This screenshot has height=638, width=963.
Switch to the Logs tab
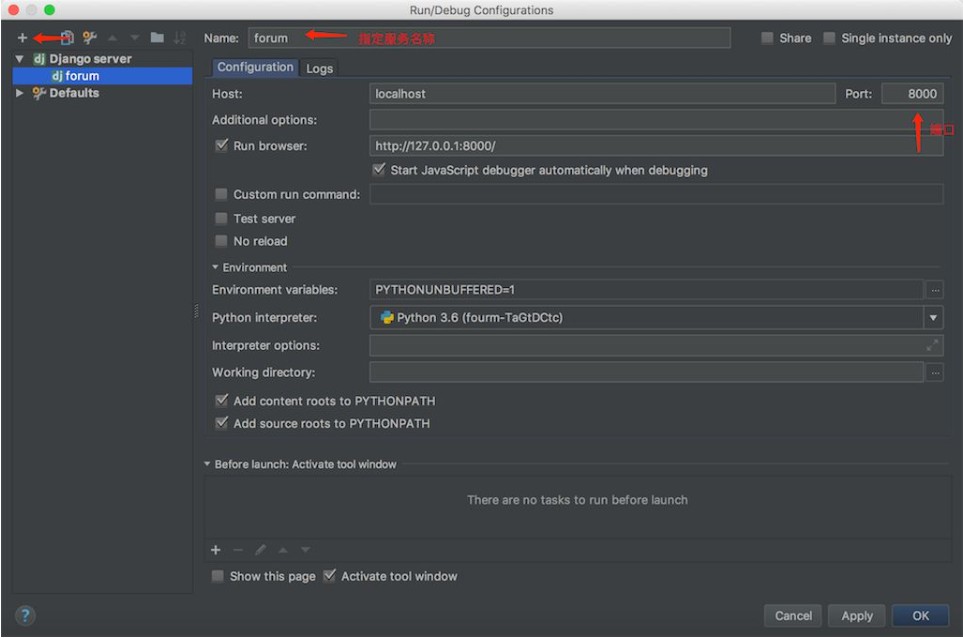point(320,68)
